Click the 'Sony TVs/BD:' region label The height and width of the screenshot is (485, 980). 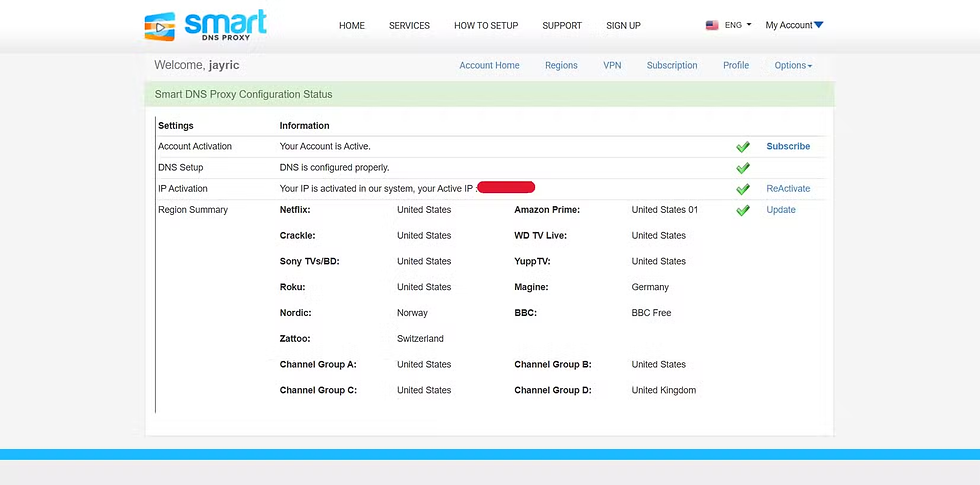(x=309, y=261)
